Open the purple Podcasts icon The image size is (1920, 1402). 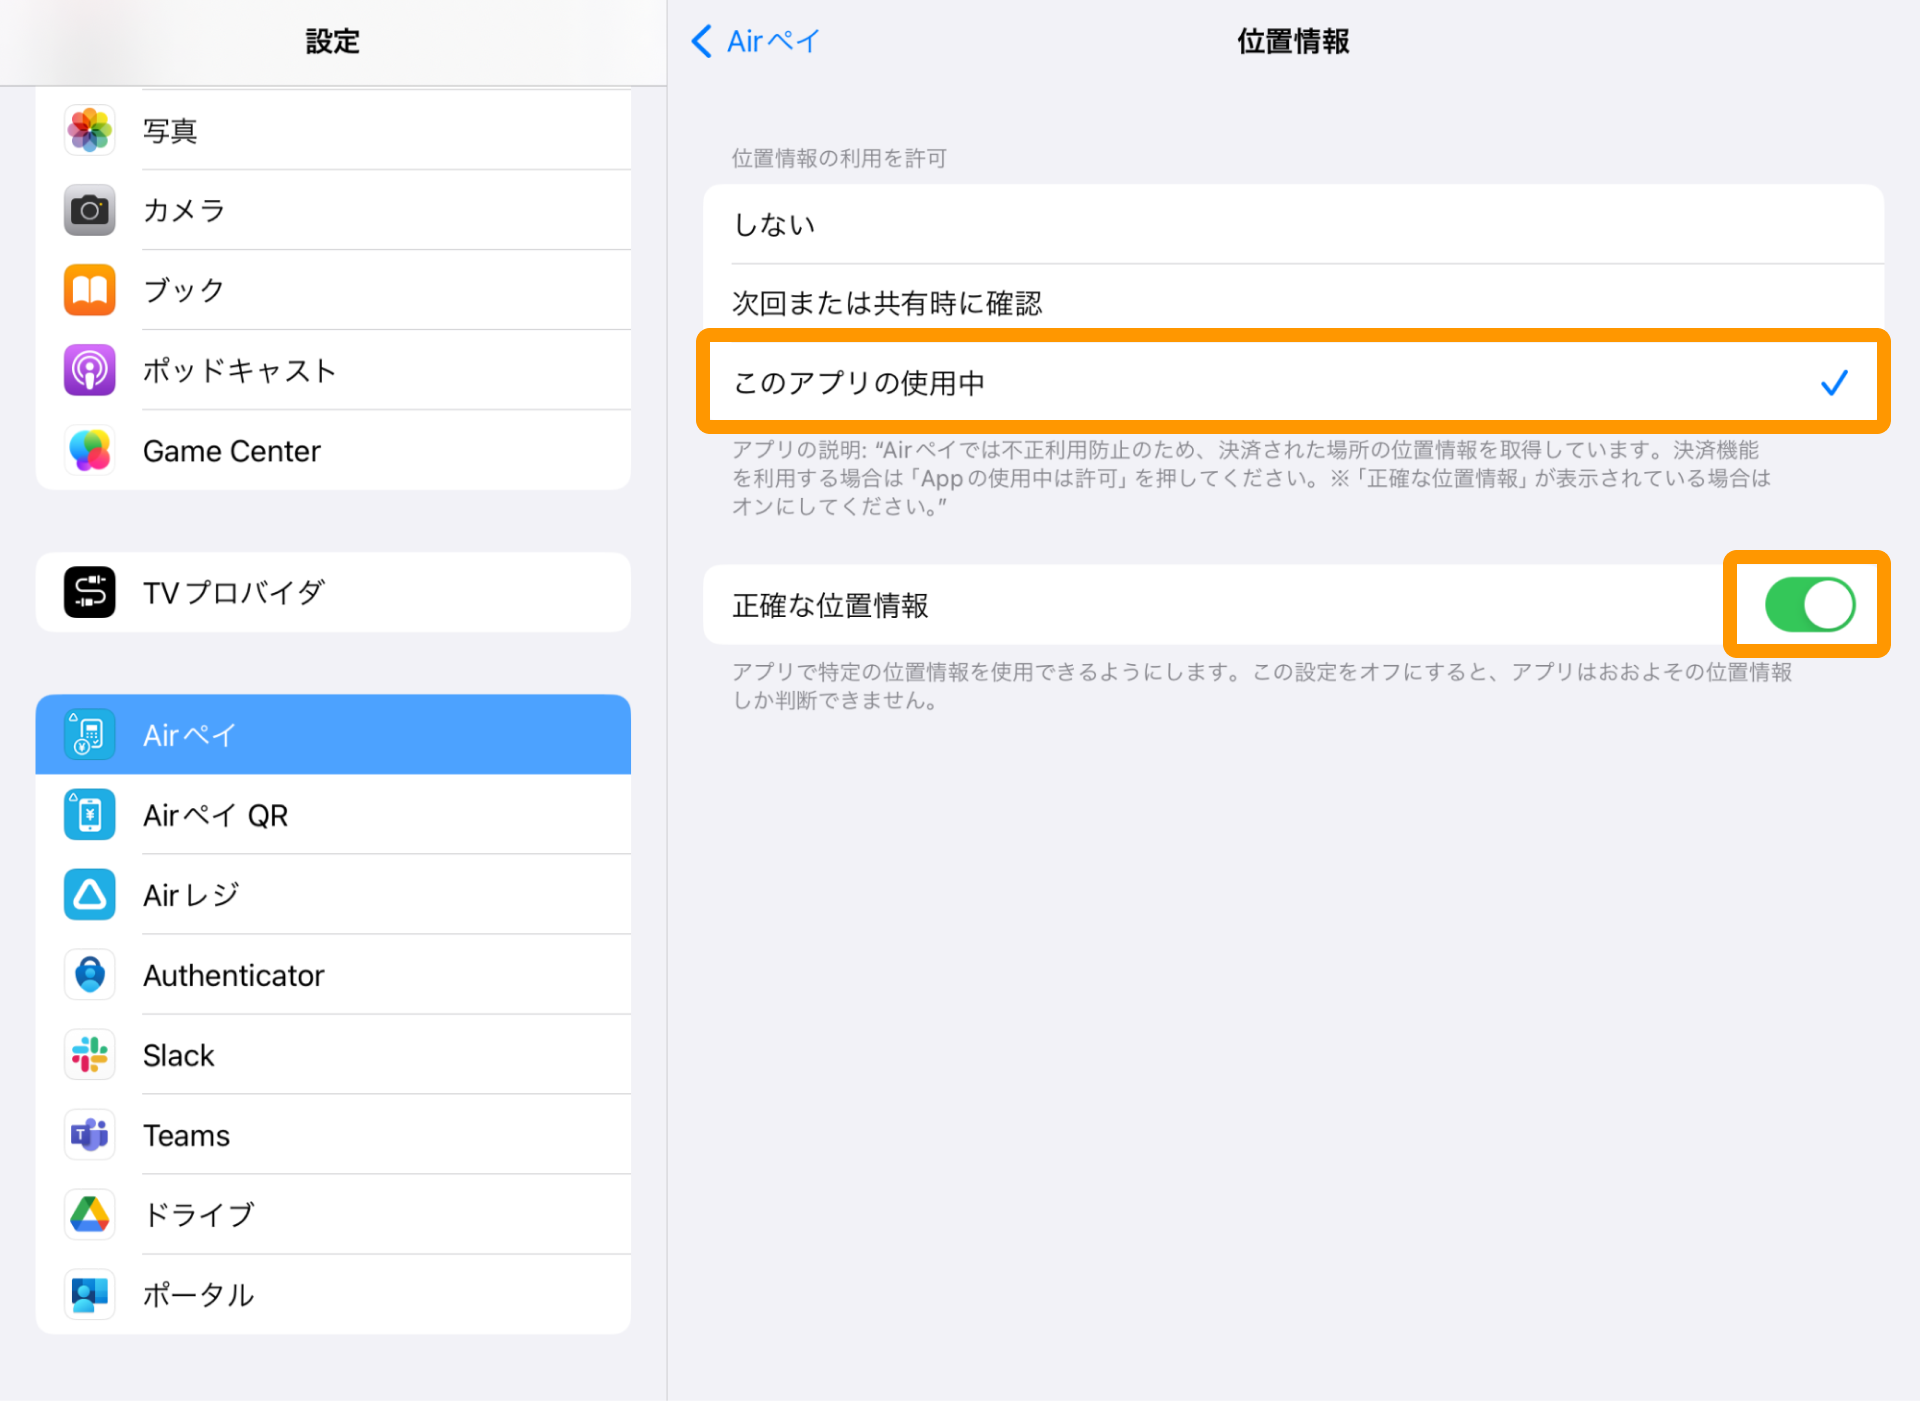[90, 370]
